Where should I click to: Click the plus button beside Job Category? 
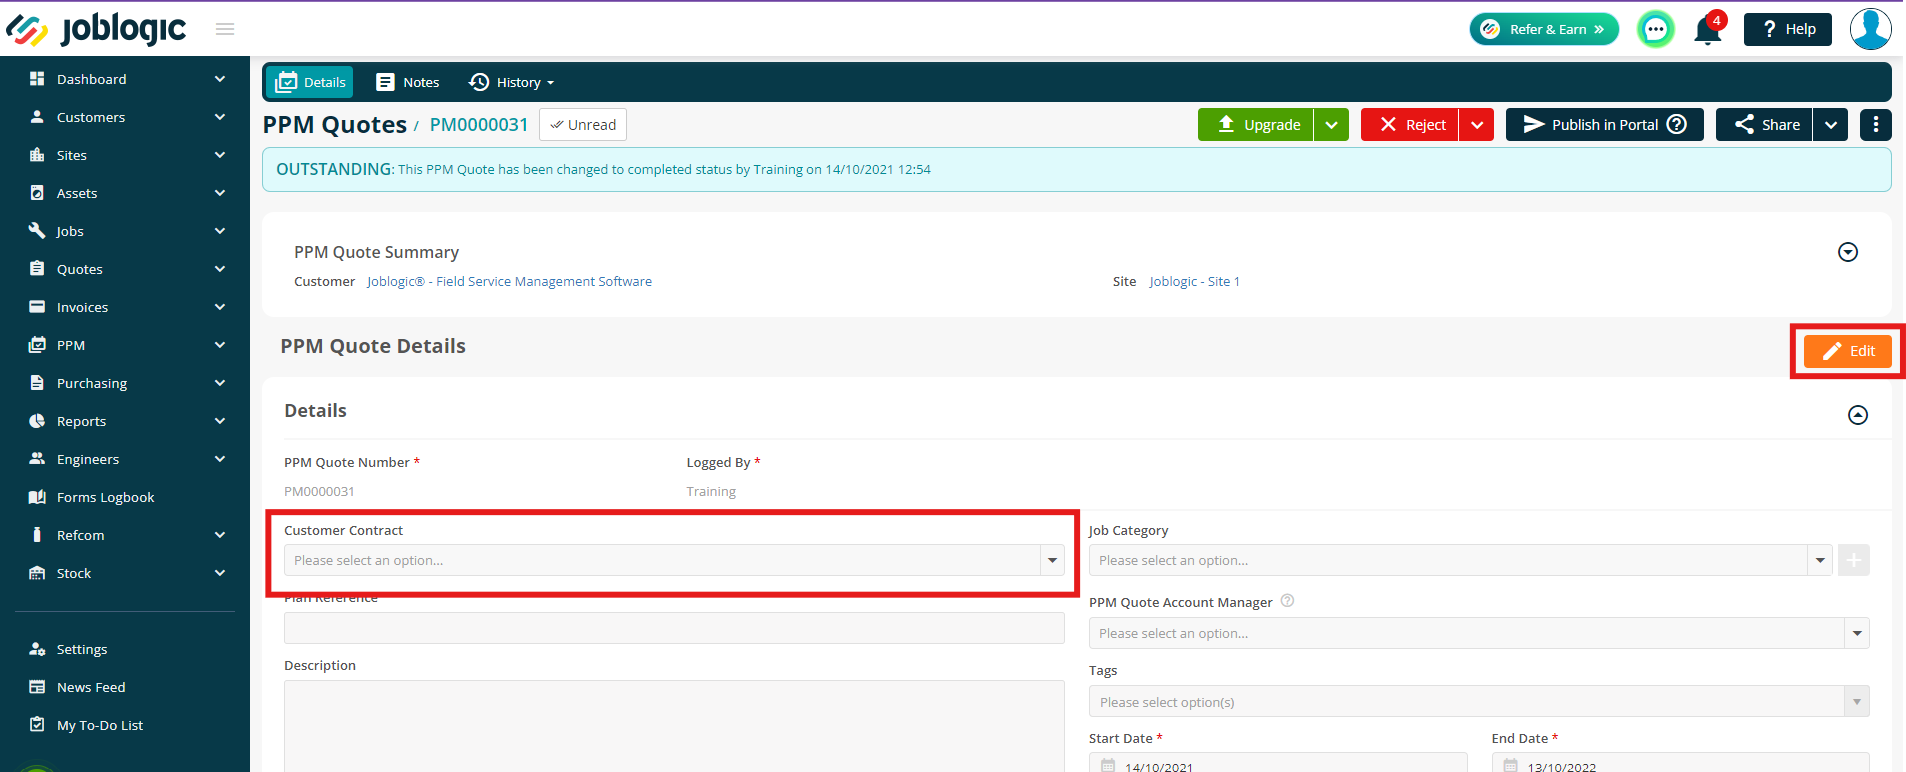[x=1854, y=560]
